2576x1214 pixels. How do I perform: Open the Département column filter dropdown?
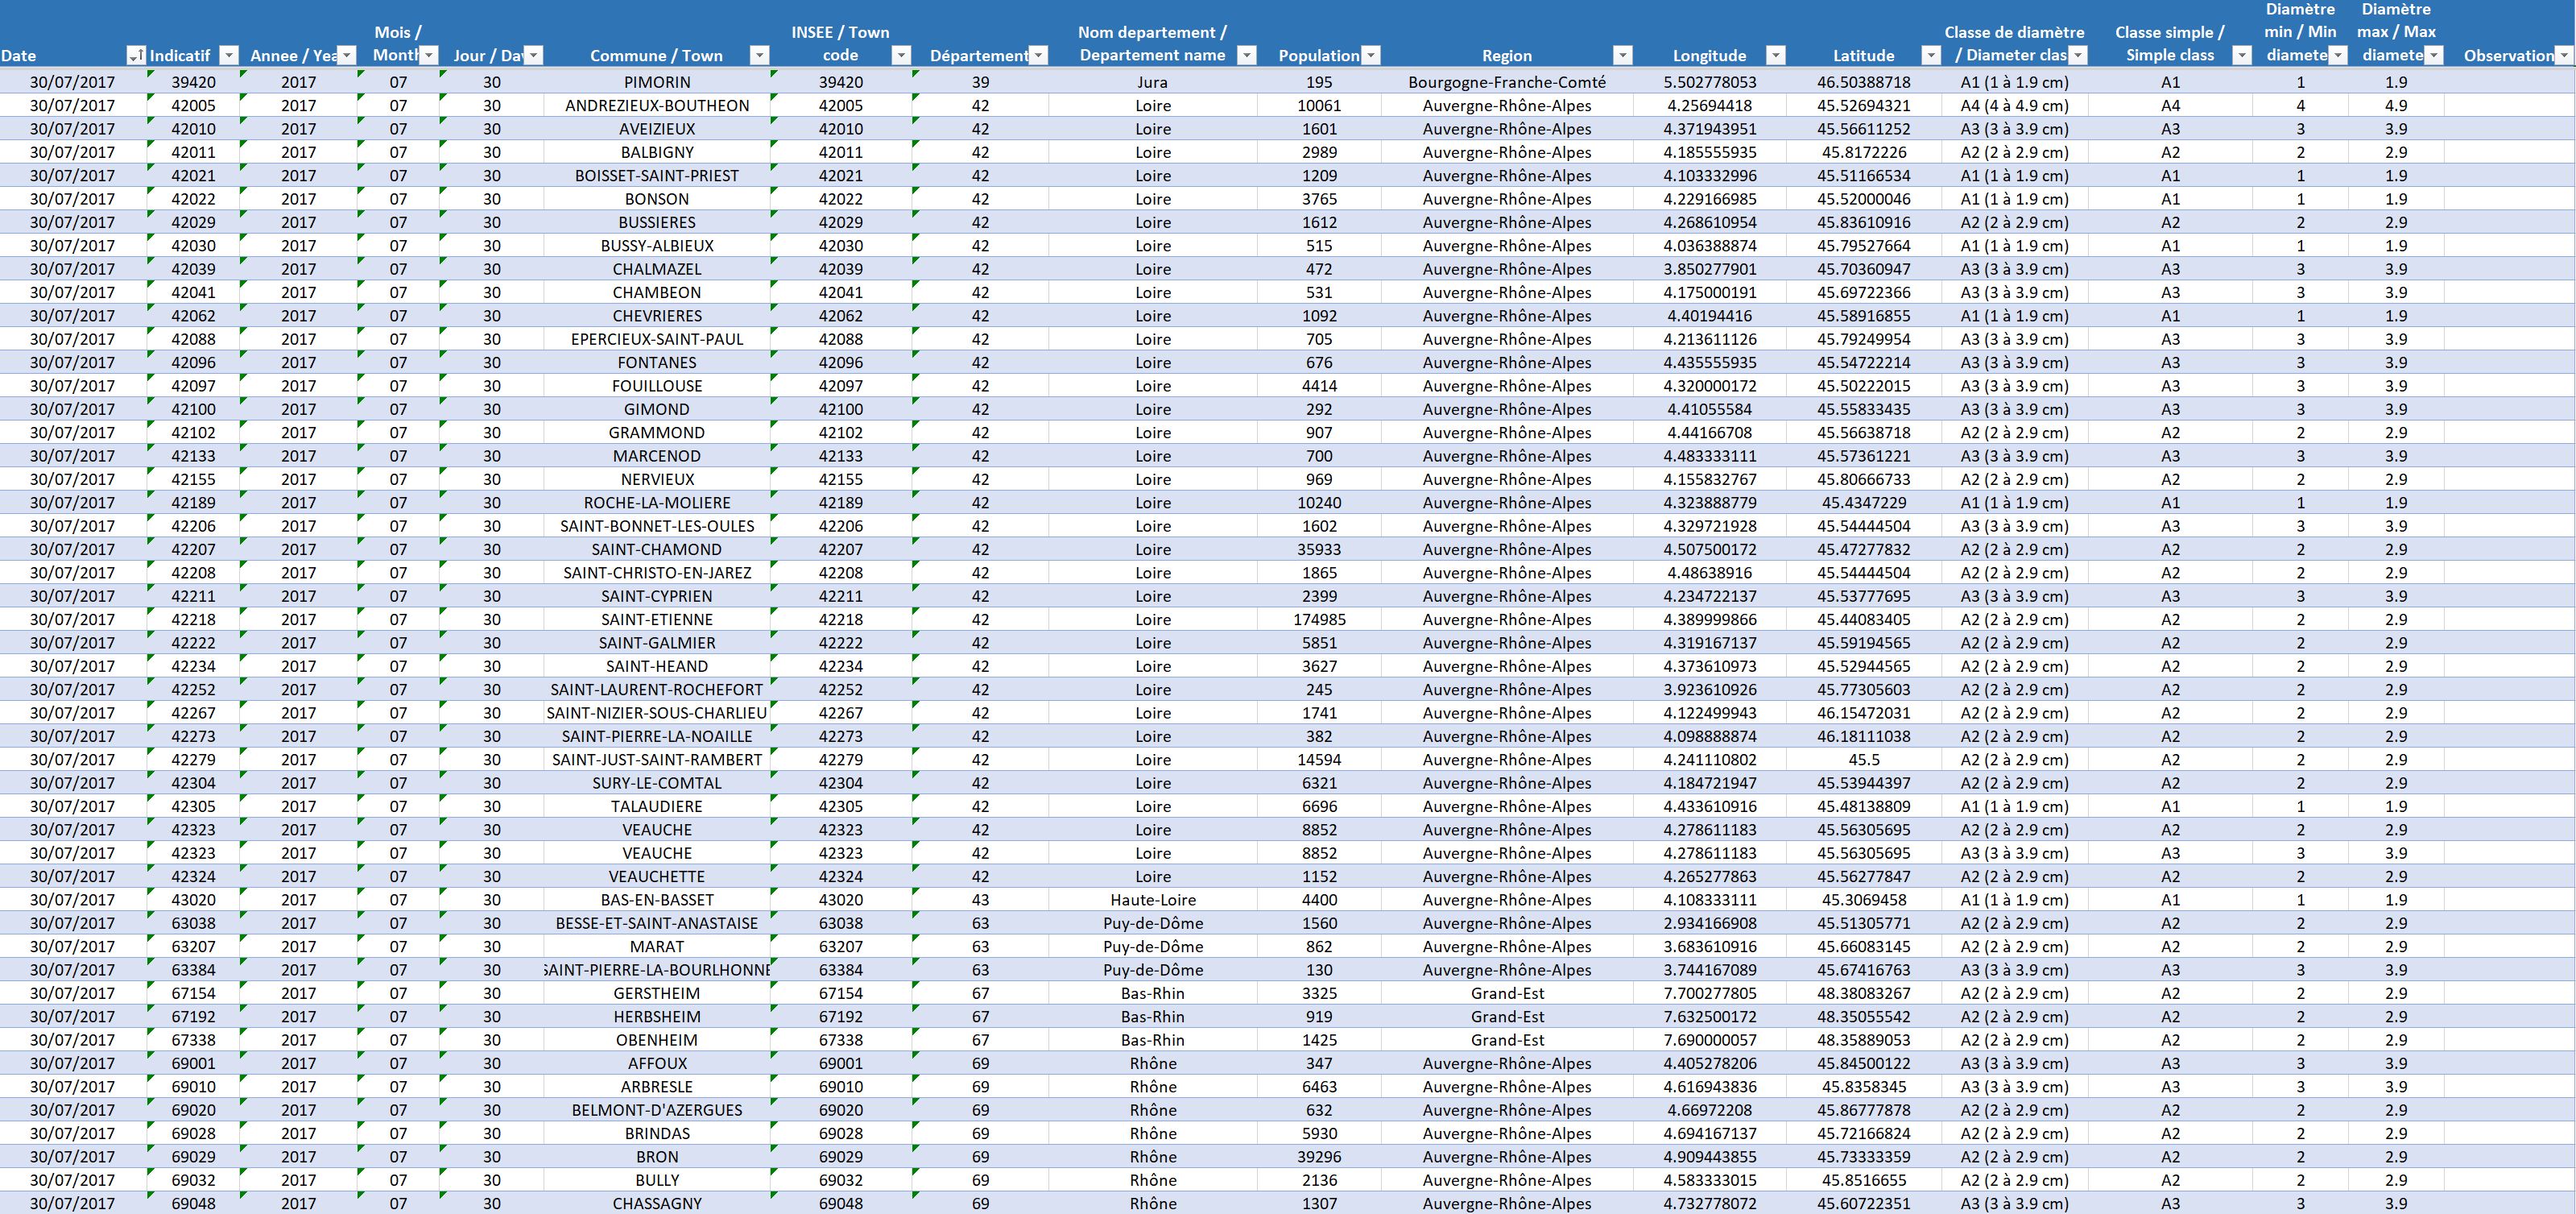(1039, 56)
